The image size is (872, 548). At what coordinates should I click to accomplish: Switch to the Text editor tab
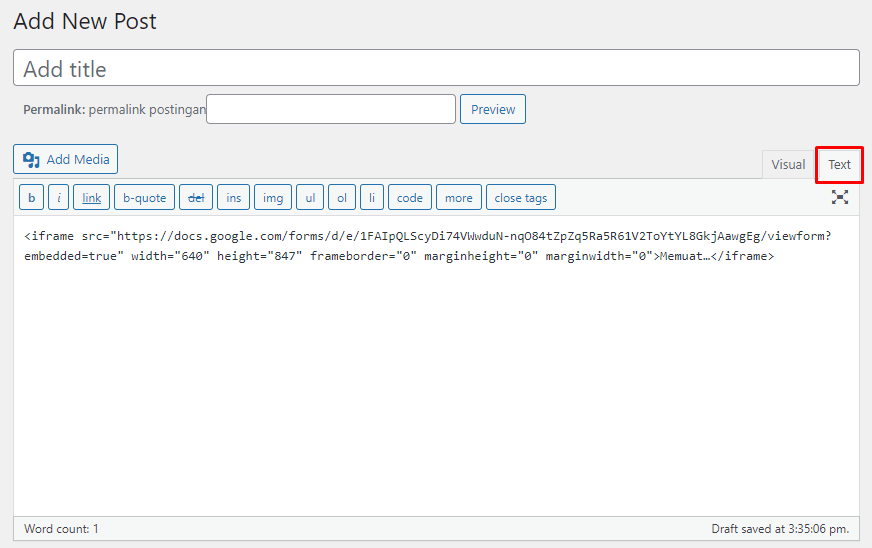point(839,165)
